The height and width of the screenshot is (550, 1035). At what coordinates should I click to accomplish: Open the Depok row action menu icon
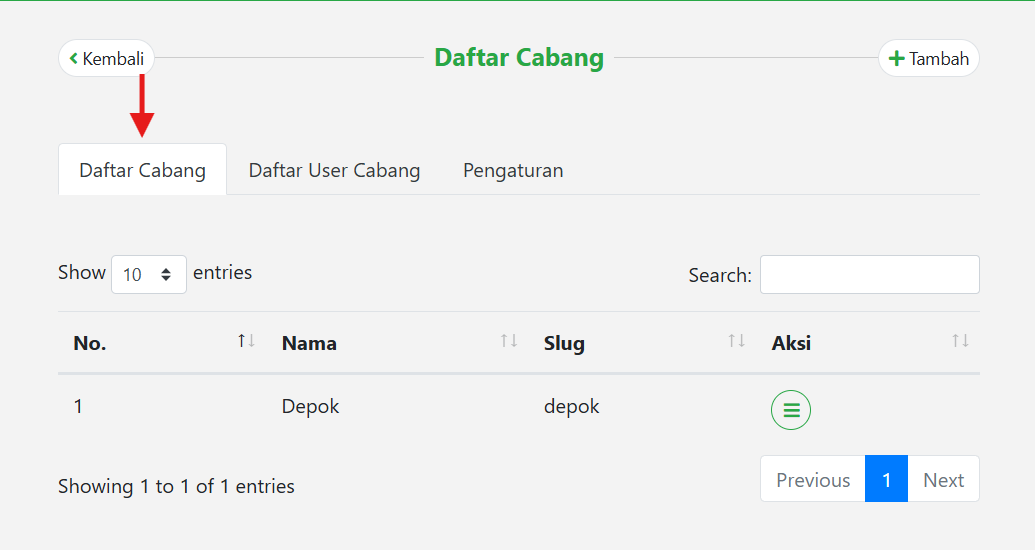pyautogui.click(x=790, y=410)
